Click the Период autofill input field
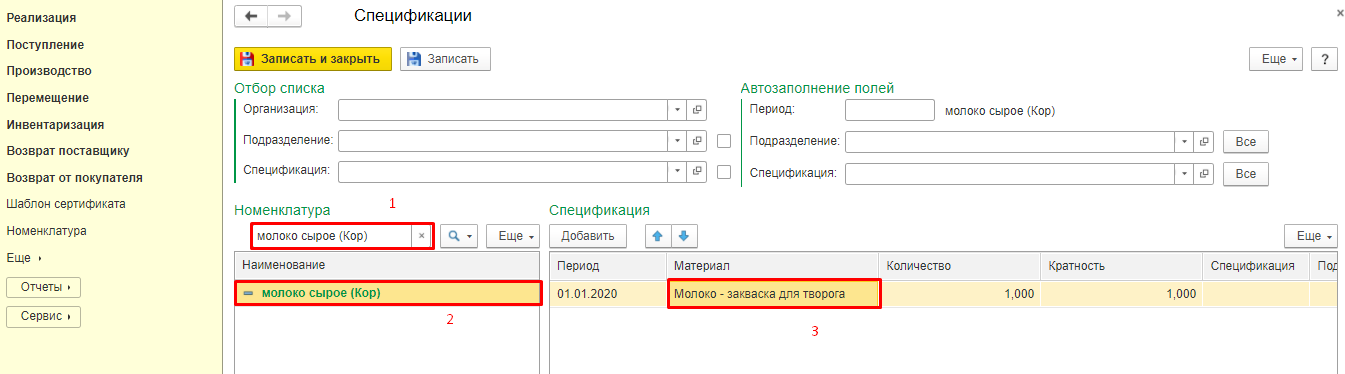Viewport: 1345px width, 374px height. [889, 110]
